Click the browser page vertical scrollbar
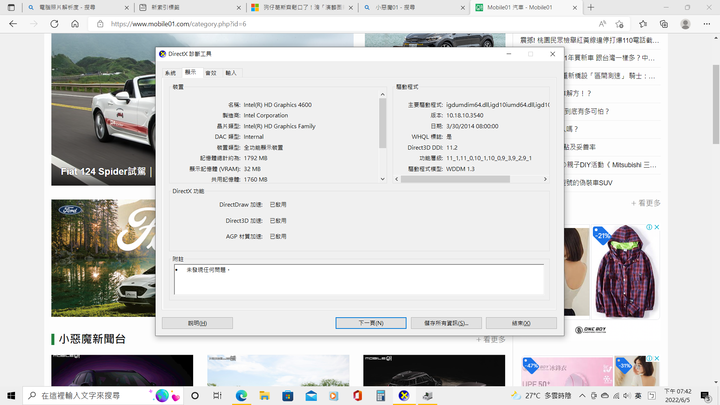720x405 pixels. coord(715,104)
